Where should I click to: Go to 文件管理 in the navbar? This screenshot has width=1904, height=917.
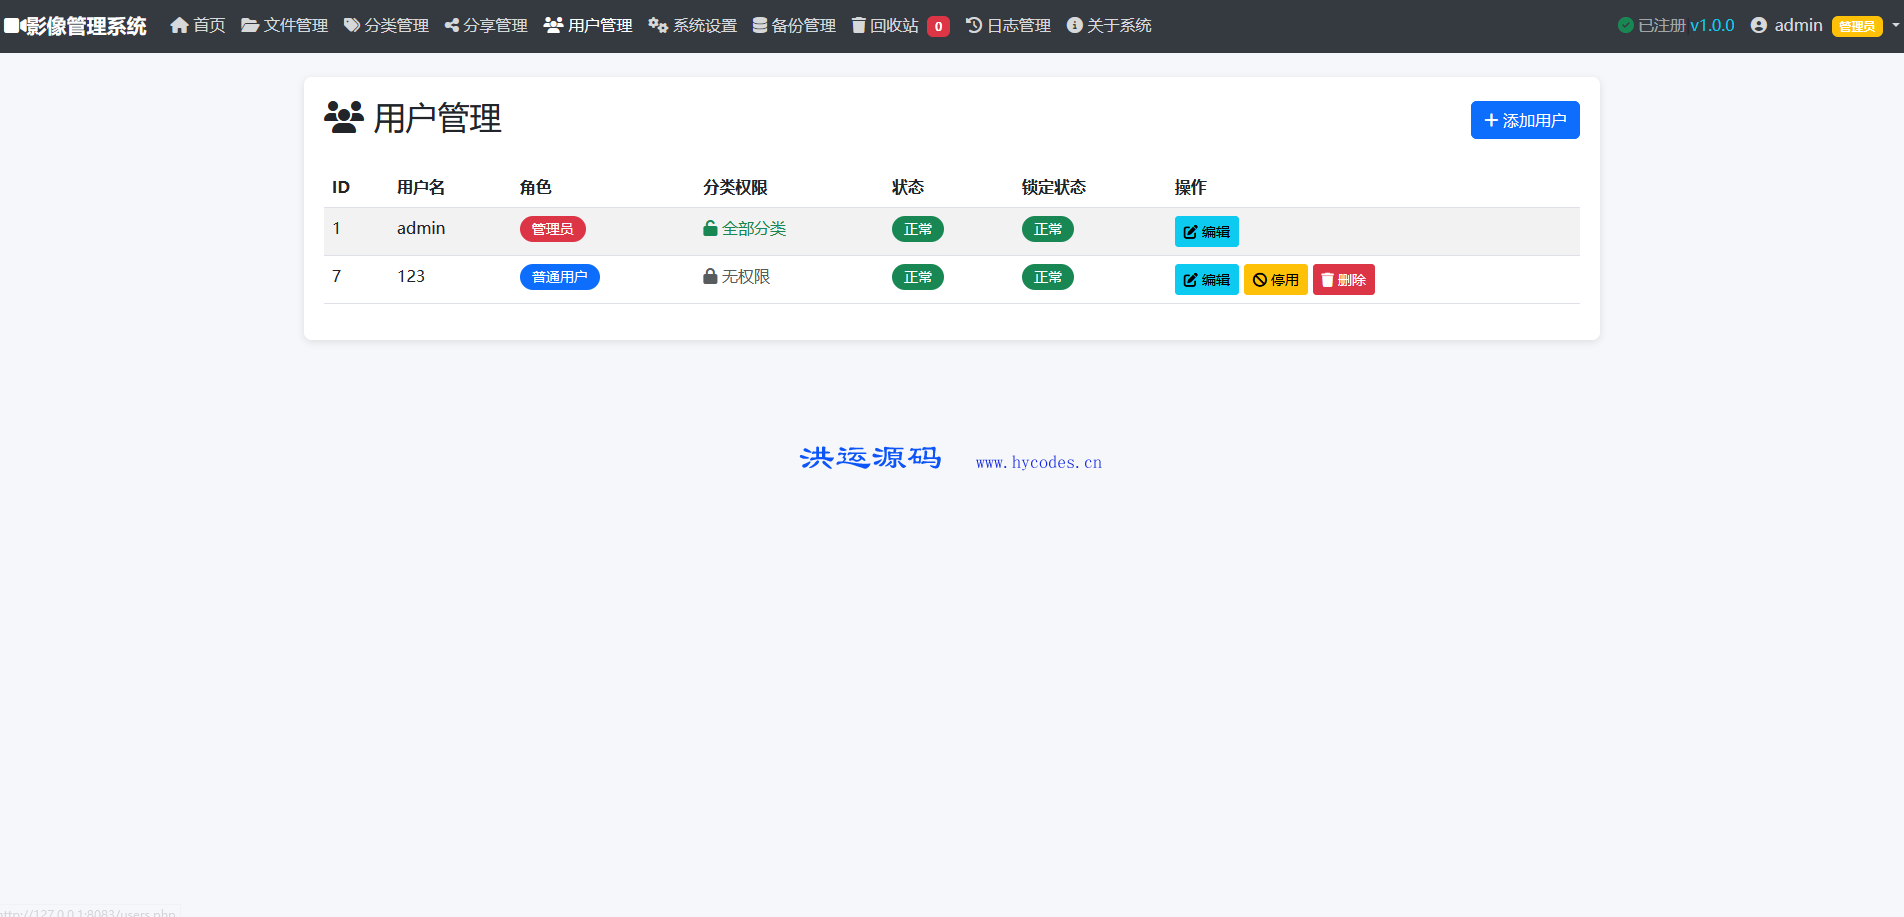click(284, 25)
